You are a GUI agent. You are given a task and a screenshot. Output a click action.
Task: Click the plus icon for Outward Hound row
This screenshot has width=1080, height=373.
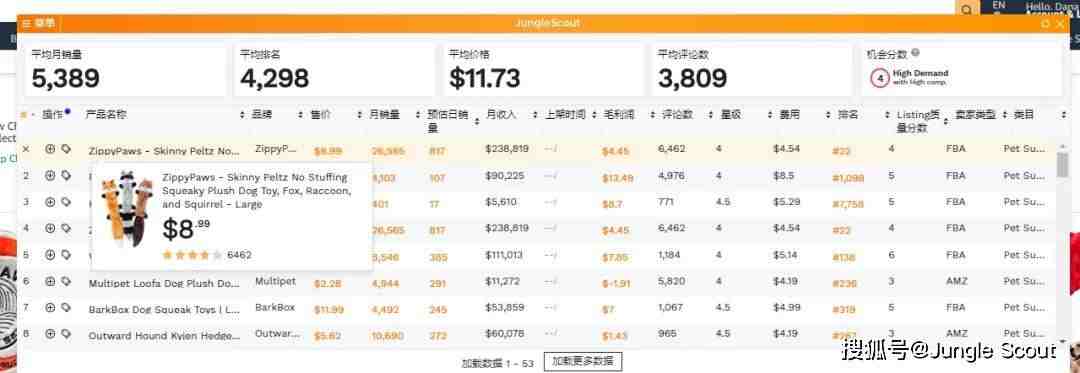50,334
